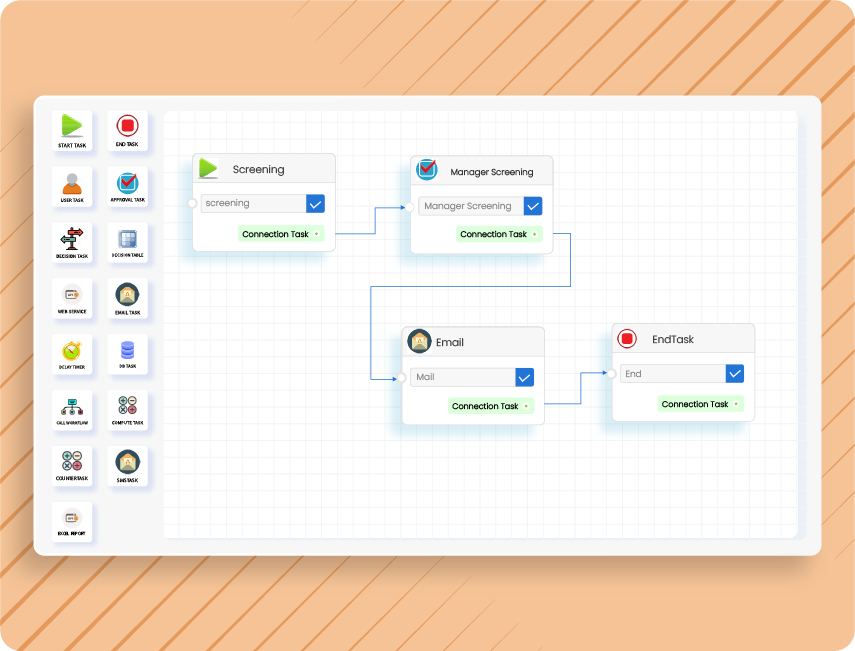
Task: Select the DB Task icon
Action: (x=128, y=351)
